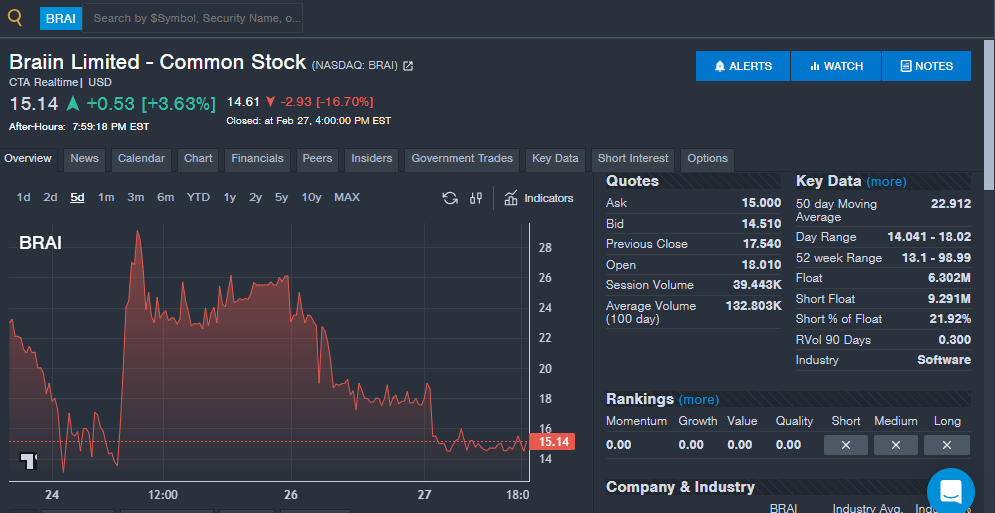
Task: Select the 1m chart range
Action: (106, 197)
